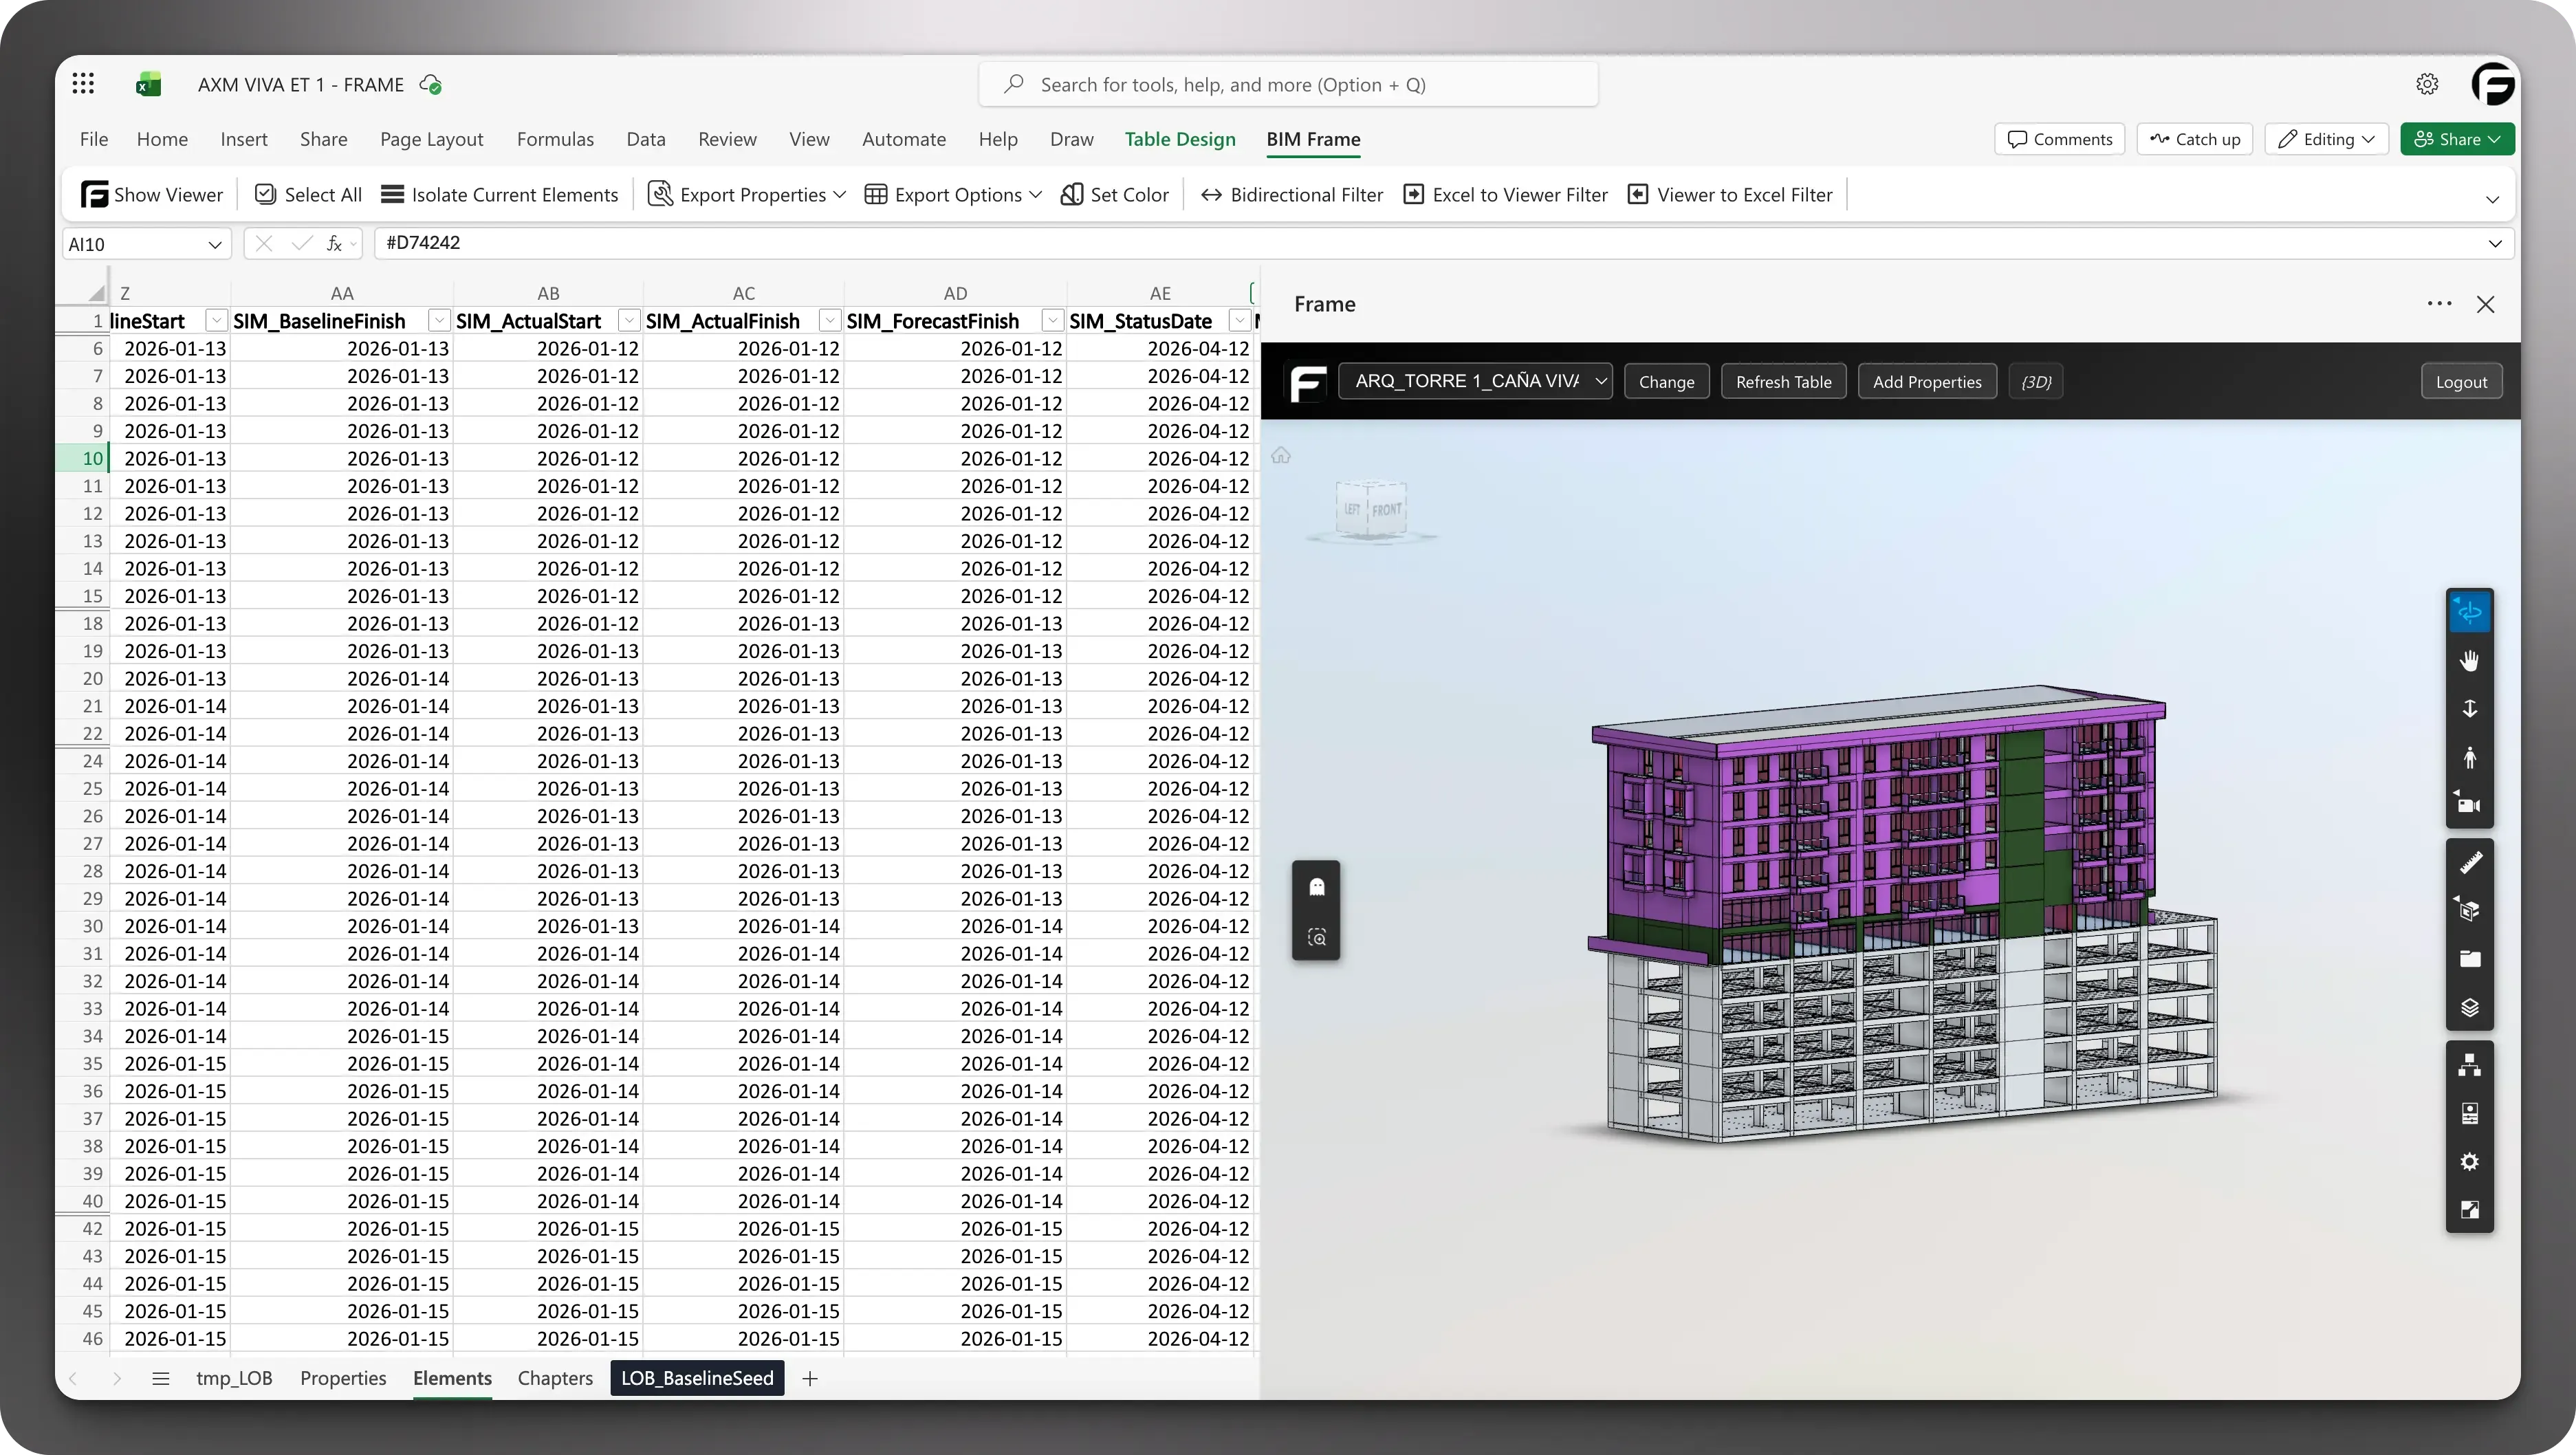Click the Add Properties button
The width and height of the screenshot is (2576, 1455).
pyautogui.click(x=1926, y=381)
